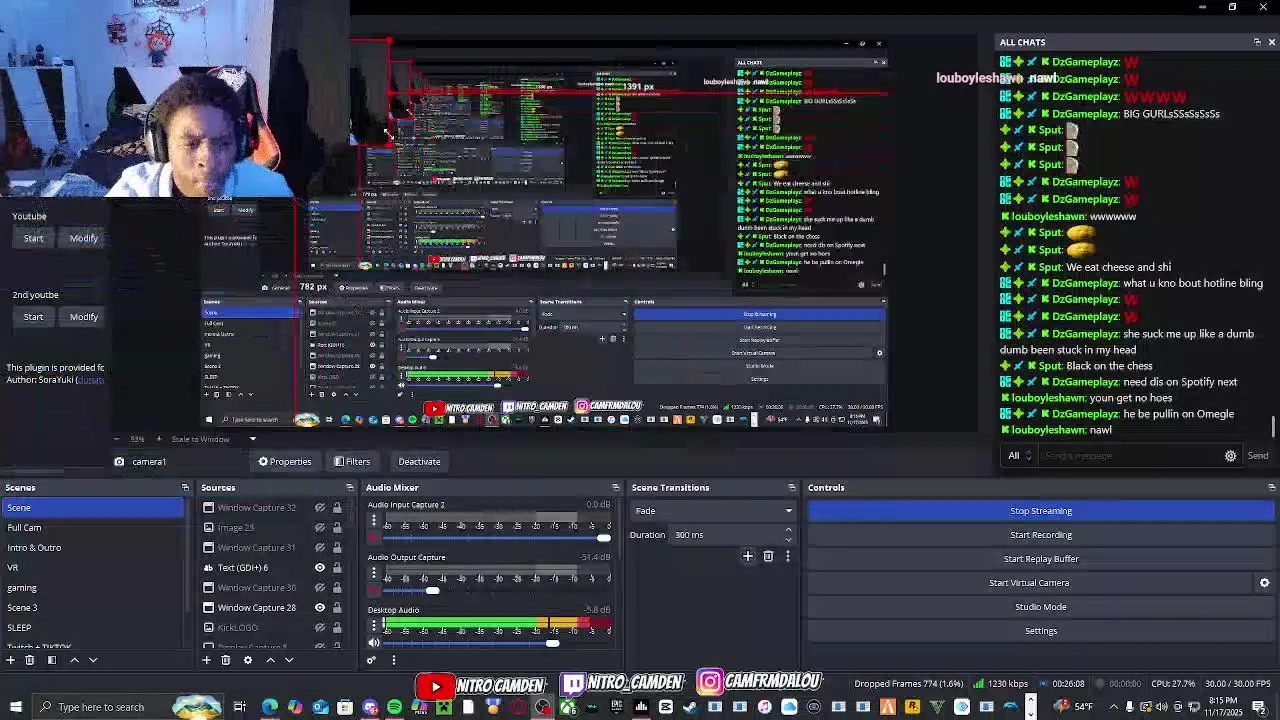Open source Properties button
Image resolution: width=1280 pixels, height=720 pixels.
point(285,462)
